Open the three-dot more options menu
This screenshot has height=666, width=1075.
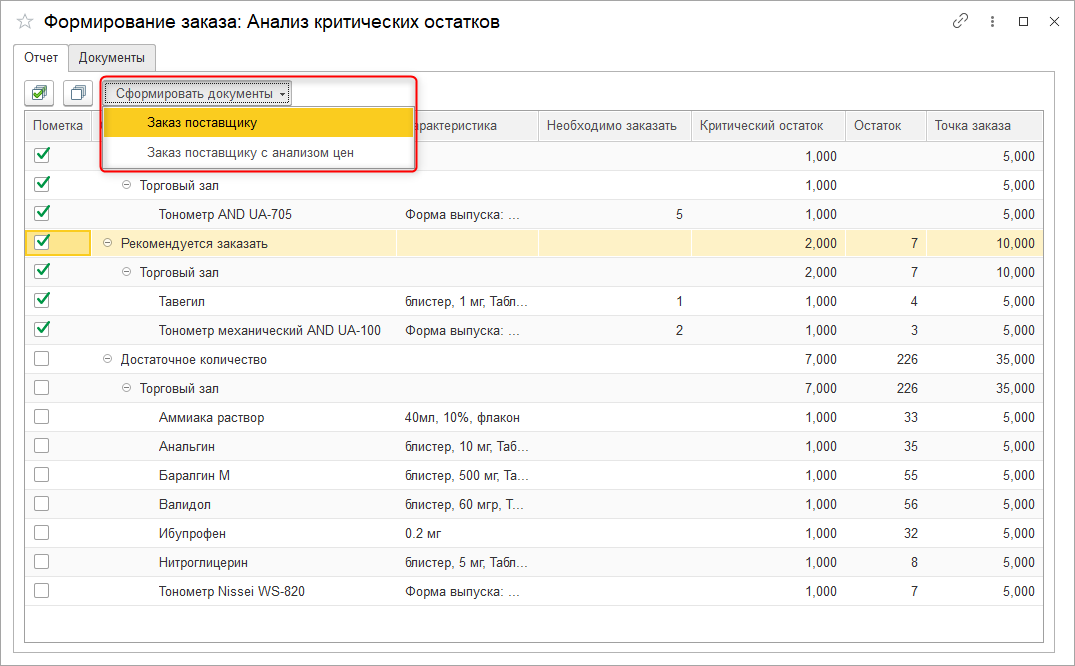(x=992, y=22)
